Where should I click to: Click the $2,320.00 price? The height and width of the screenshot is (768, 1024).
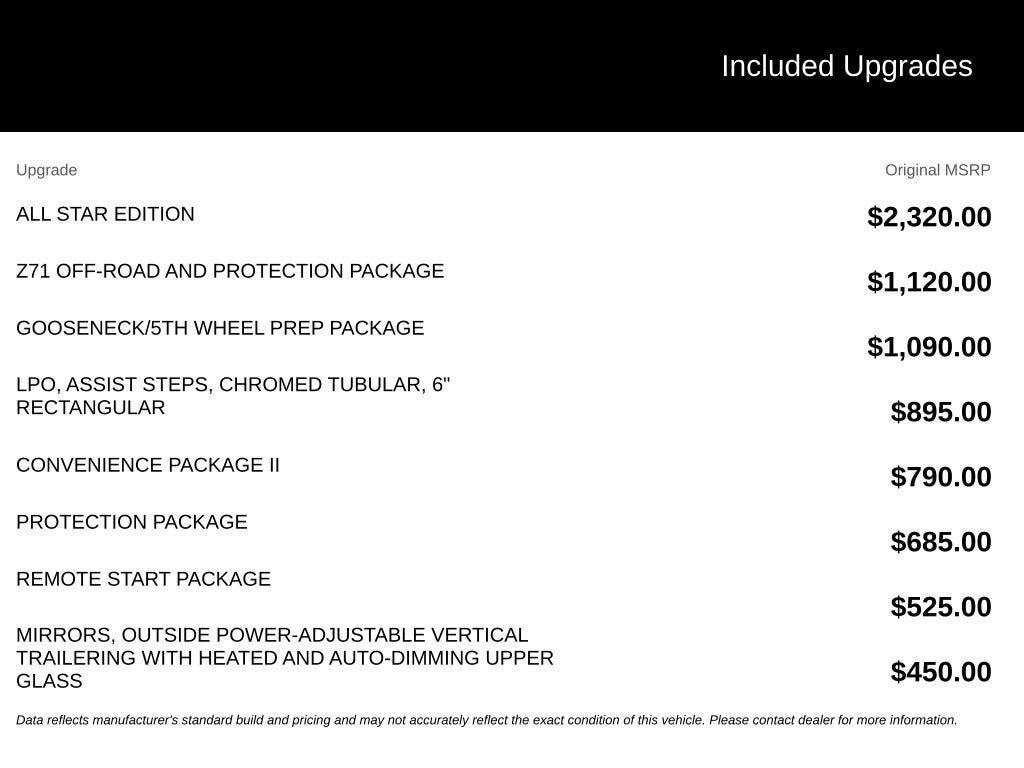pos(929,217)
